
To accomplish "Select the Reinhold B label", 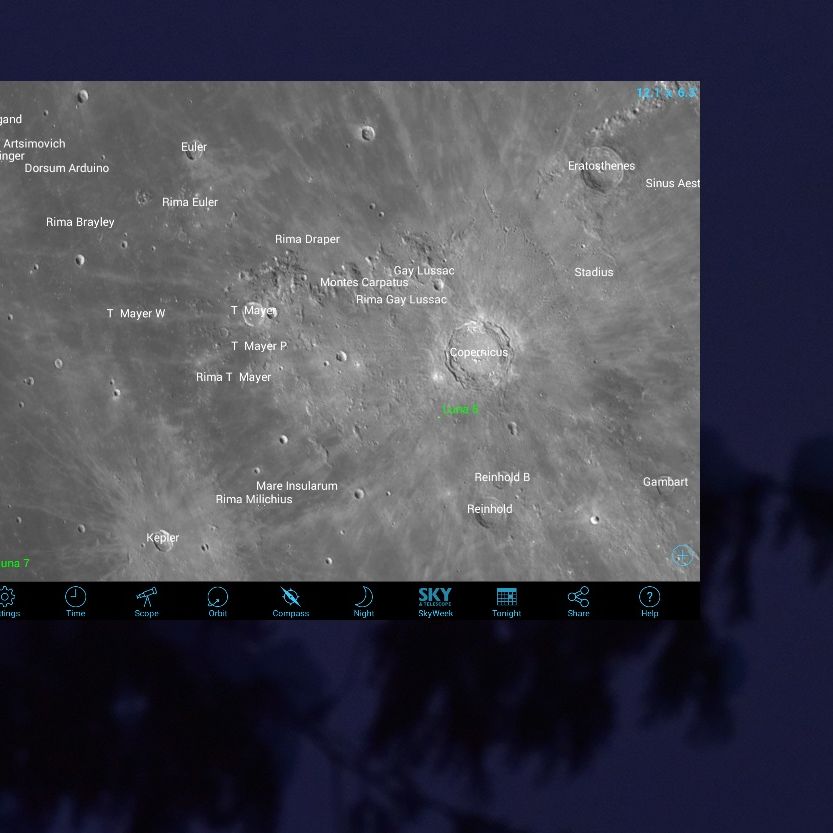I will 502,477.
